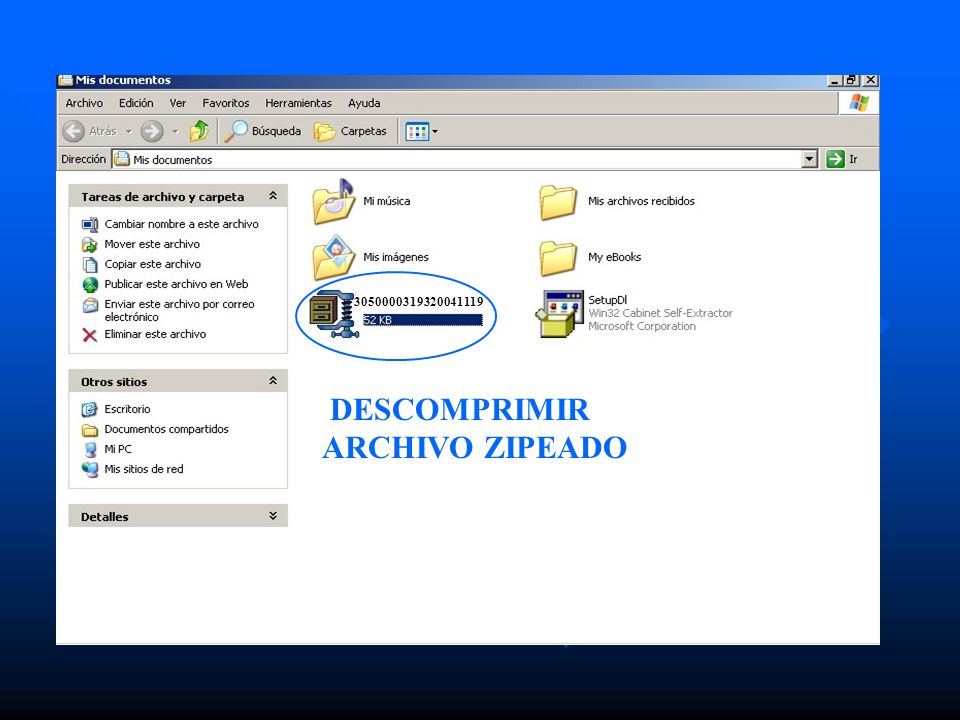Open the Ver menu
Screen dimensions: 960x720
pos(178,103)
